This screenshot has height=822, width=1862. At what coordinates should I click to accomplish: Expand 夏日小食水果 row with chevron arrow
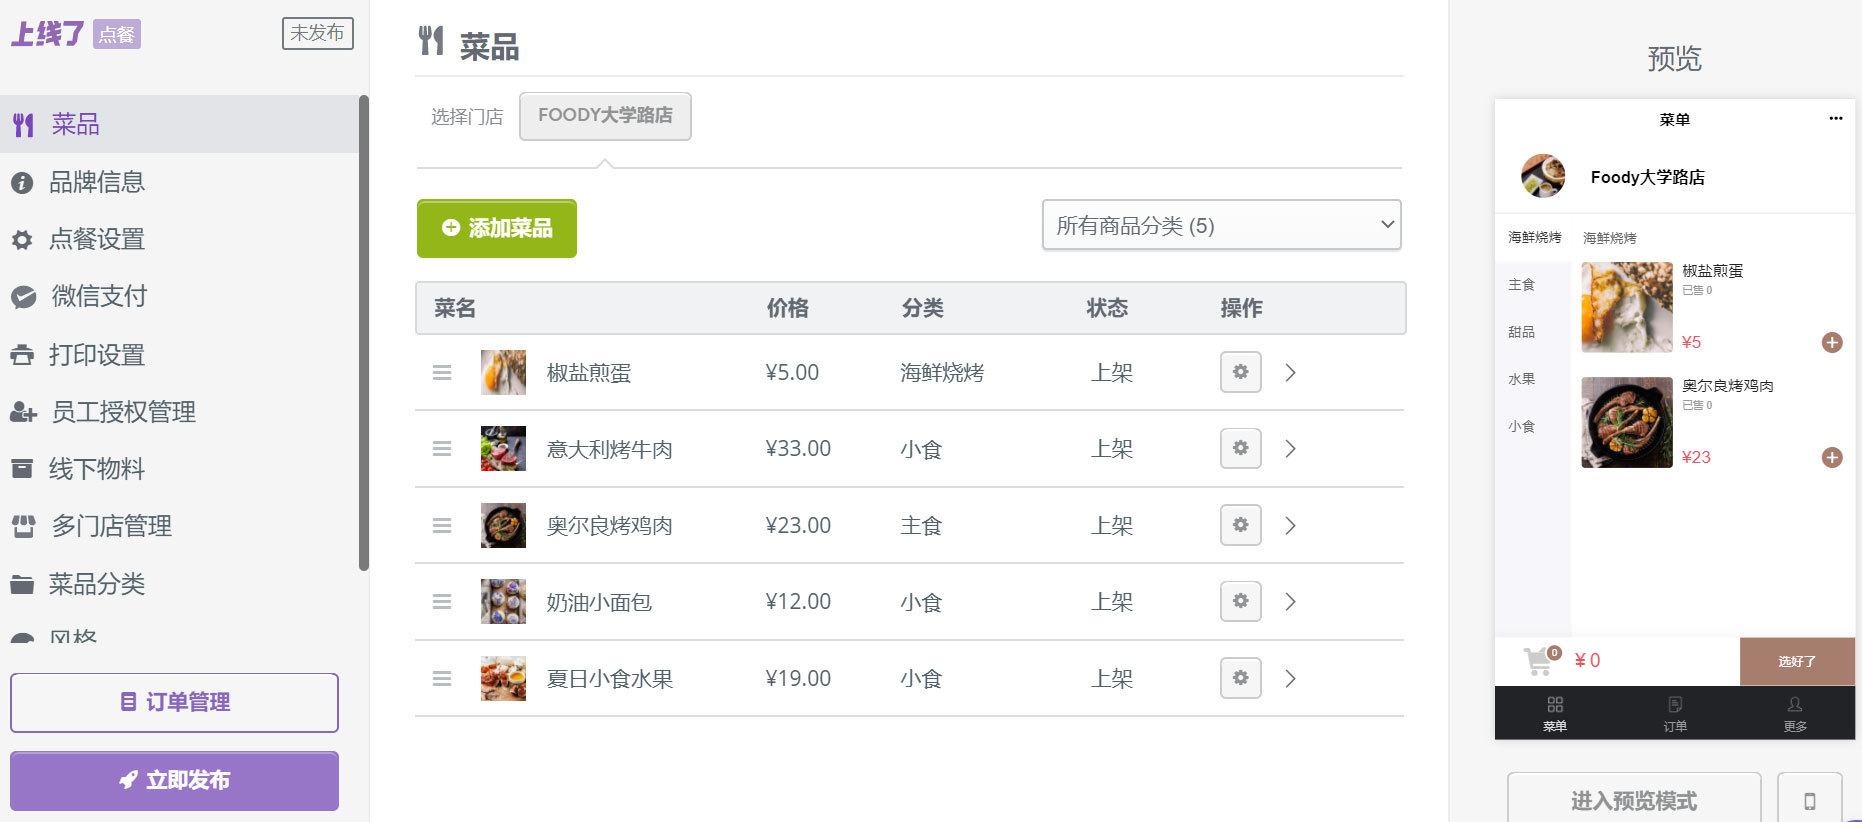(x=1290, y=678)
